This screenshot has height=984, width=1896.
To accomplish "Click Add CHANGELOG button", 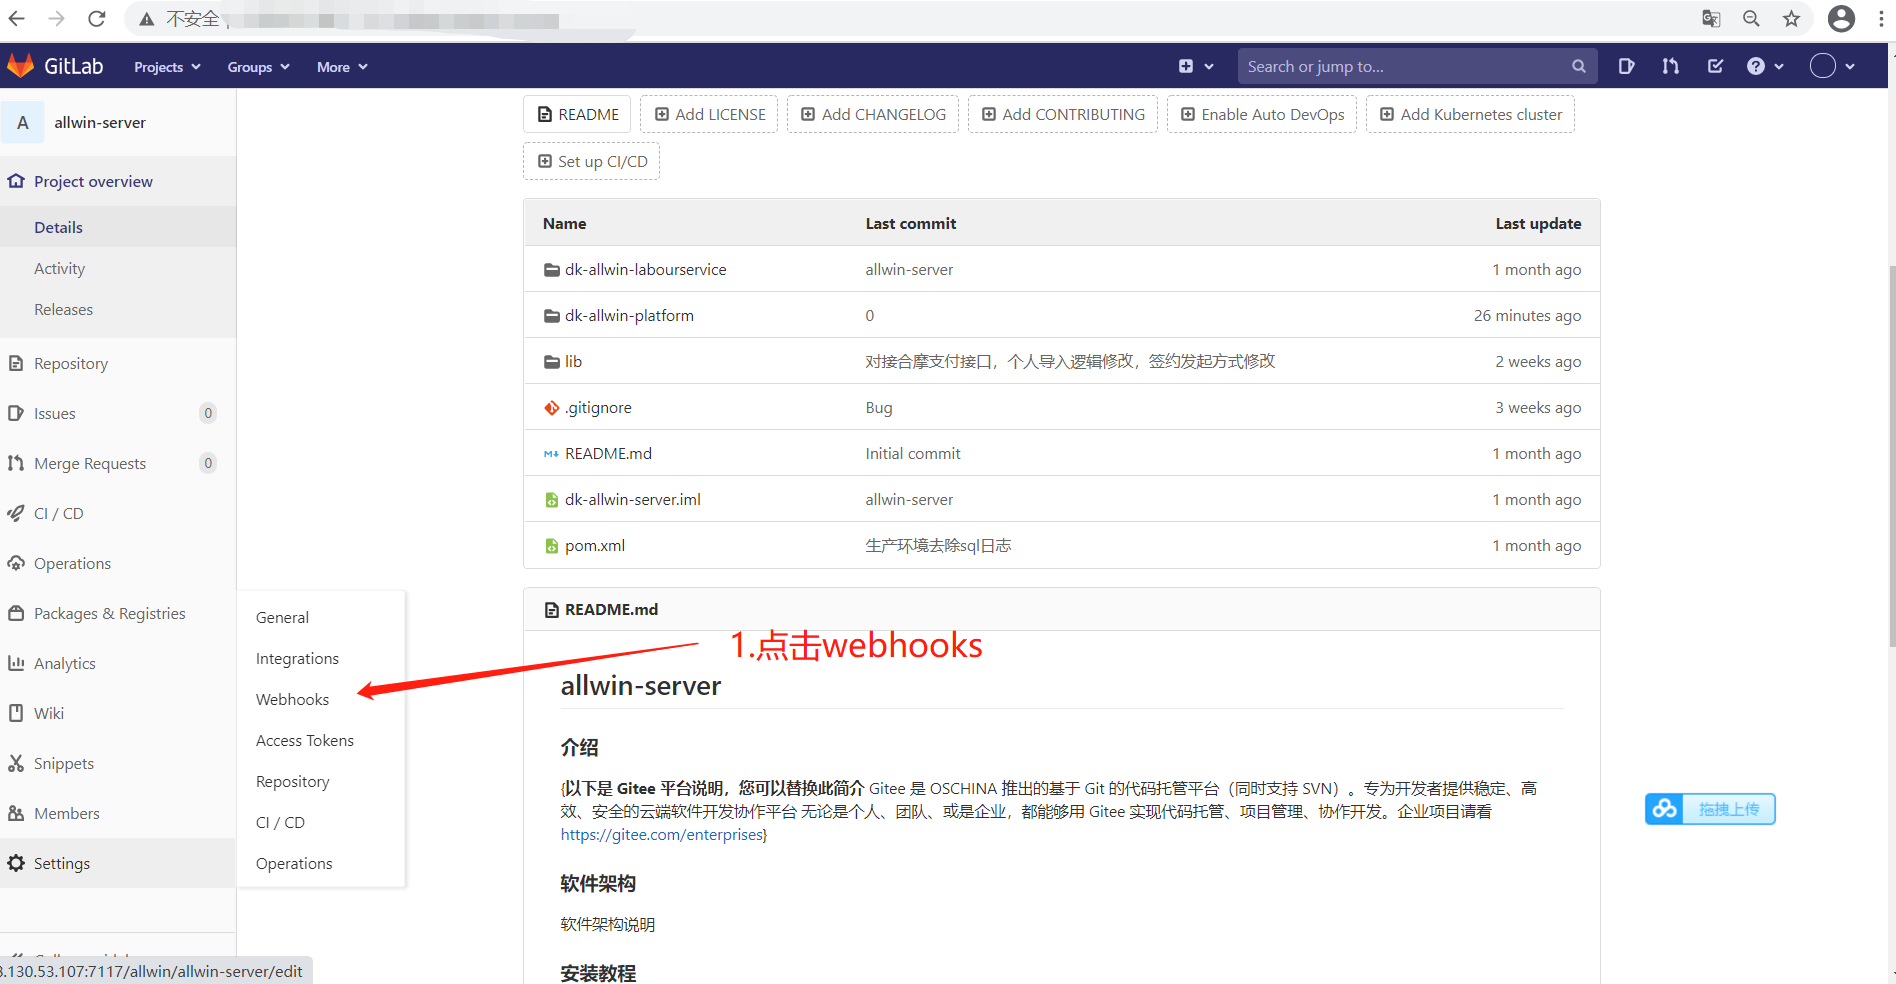I will point(873,114).
